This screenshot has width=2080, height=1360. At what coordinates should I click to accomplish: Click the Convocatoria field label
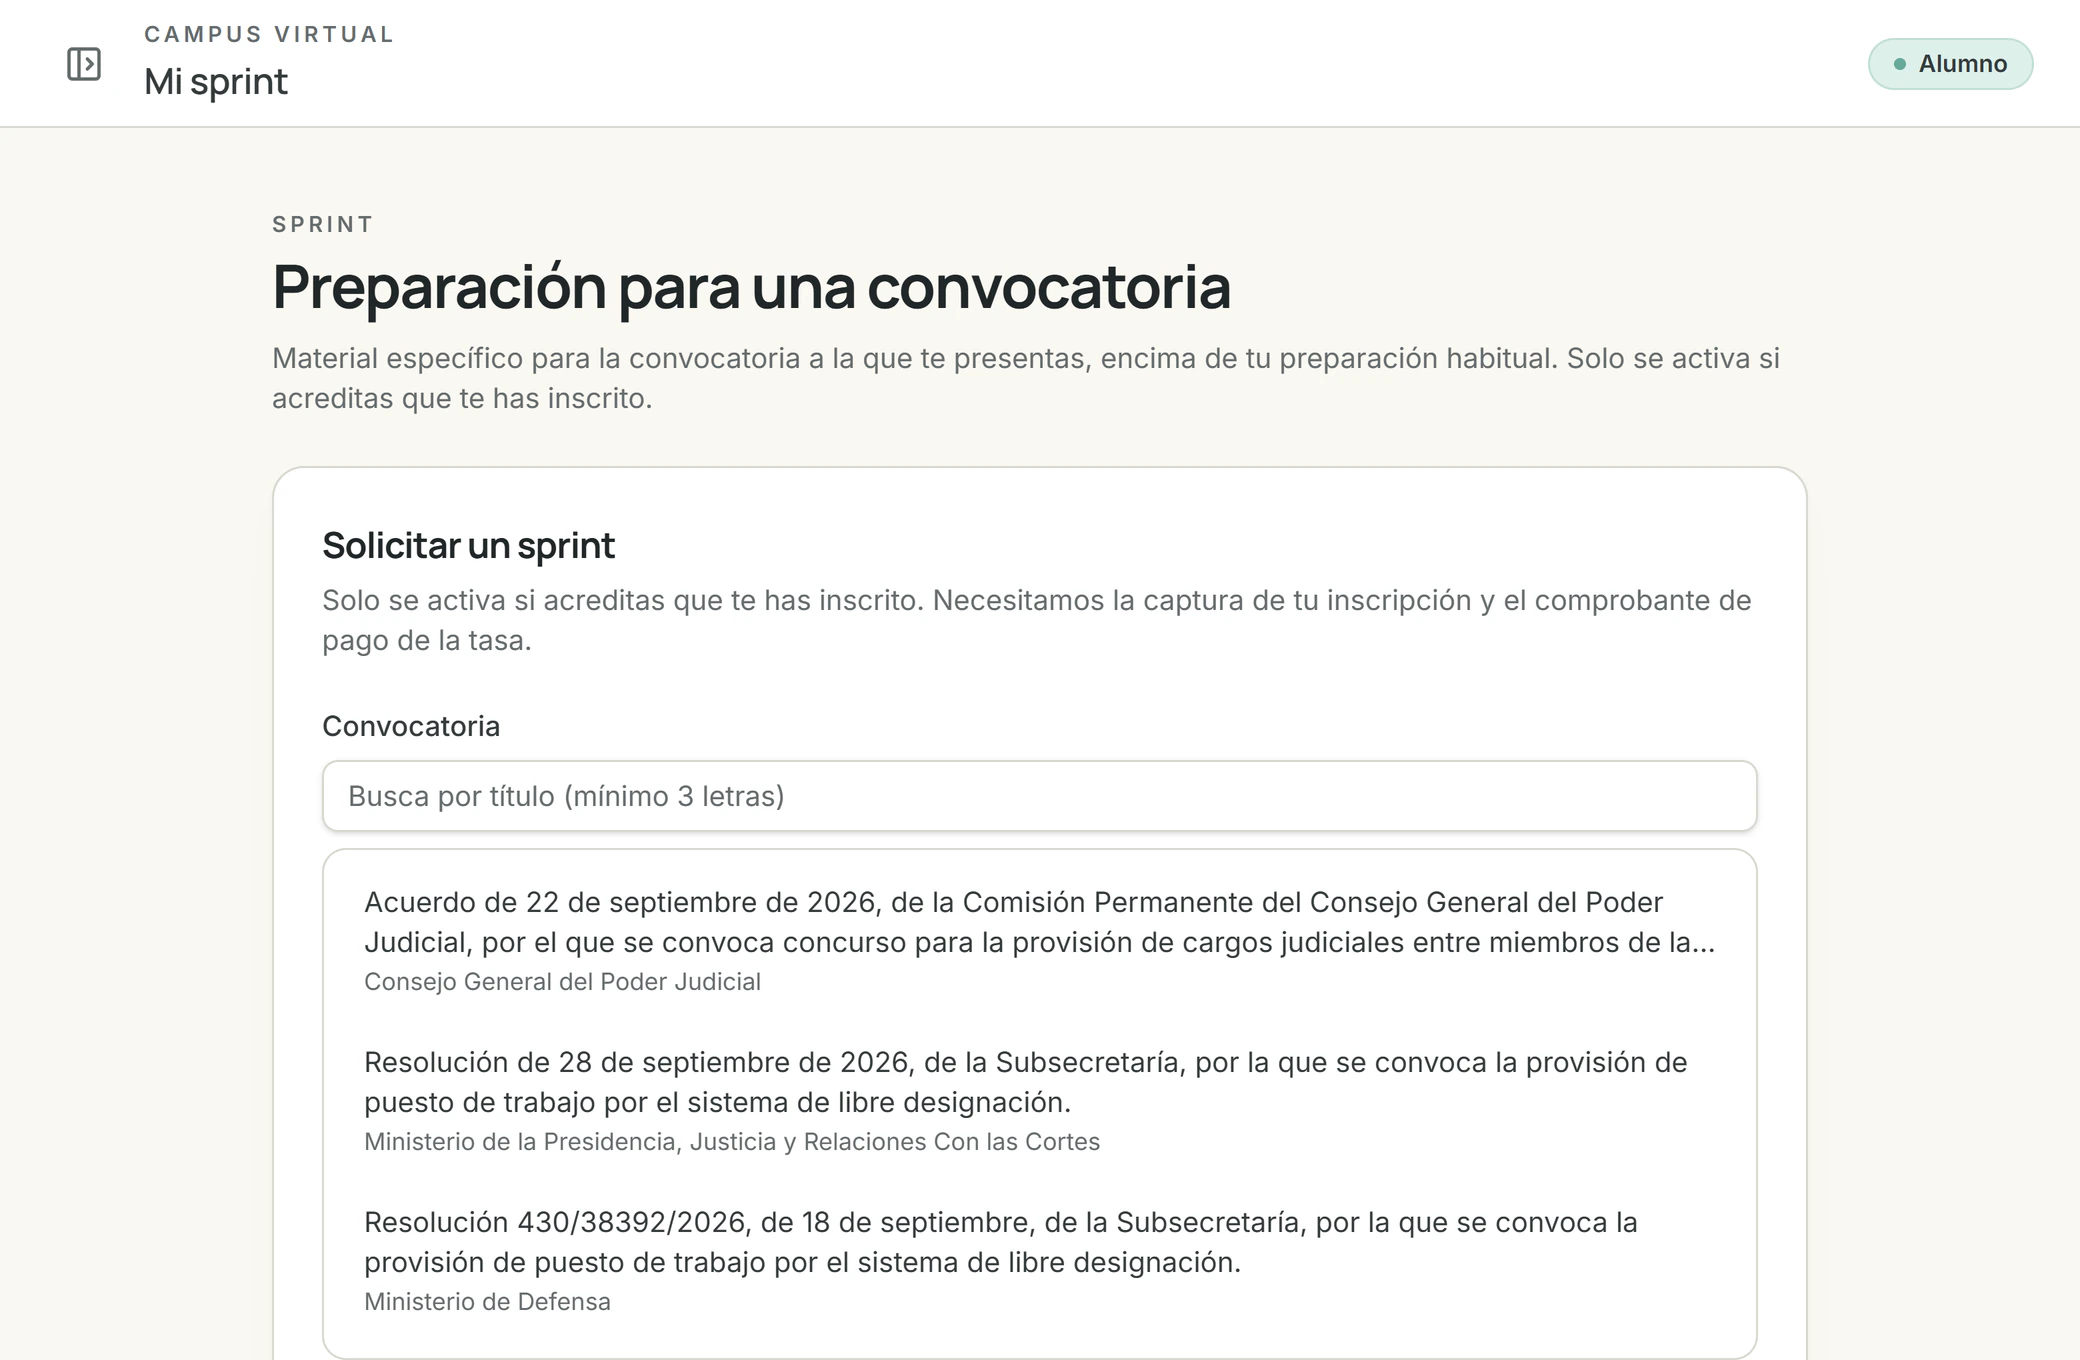[x=411, y=726]
